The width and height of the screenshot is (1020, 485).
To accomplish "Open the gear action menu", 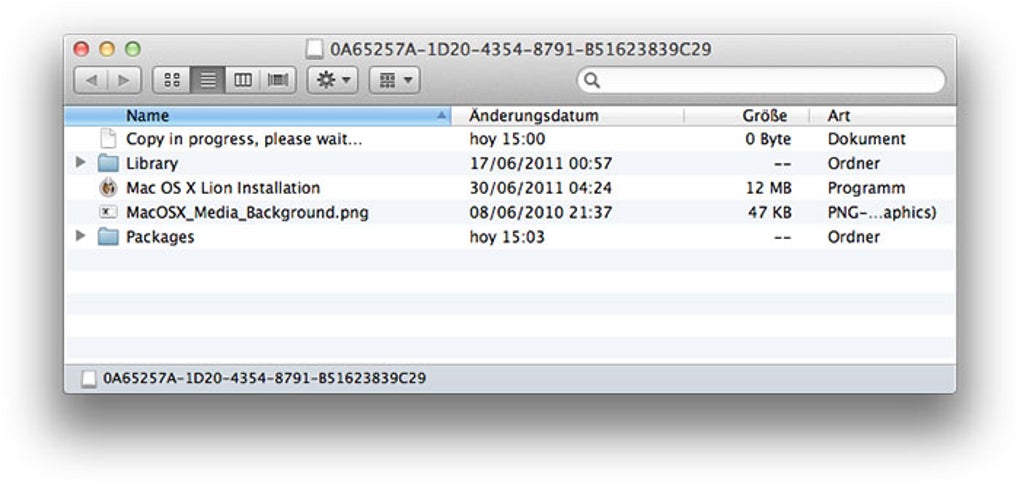I will (x=332, y=80).
